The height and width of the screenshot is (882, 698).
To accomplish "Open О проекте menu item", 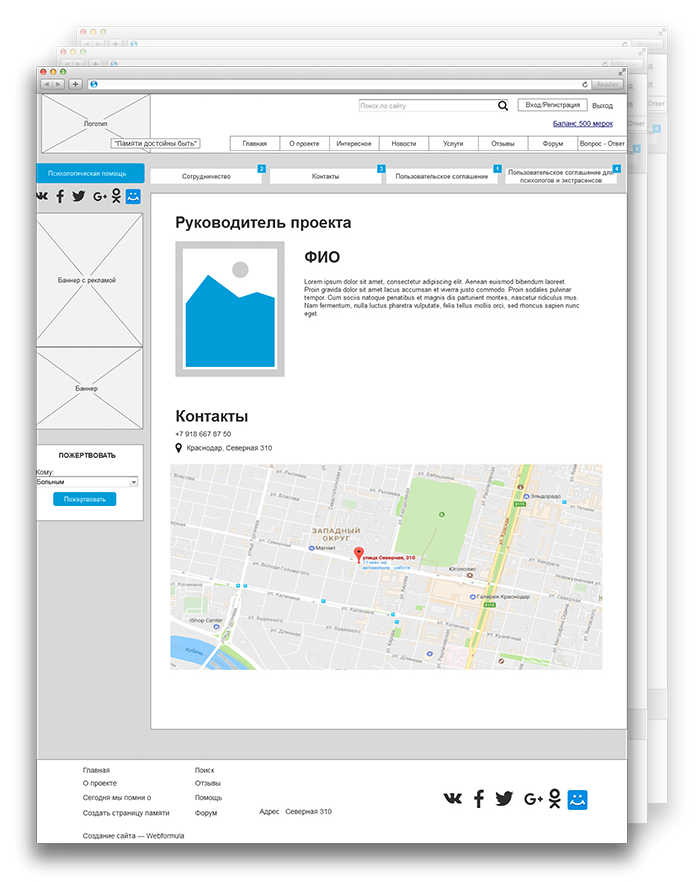I will tap(304, 143).
